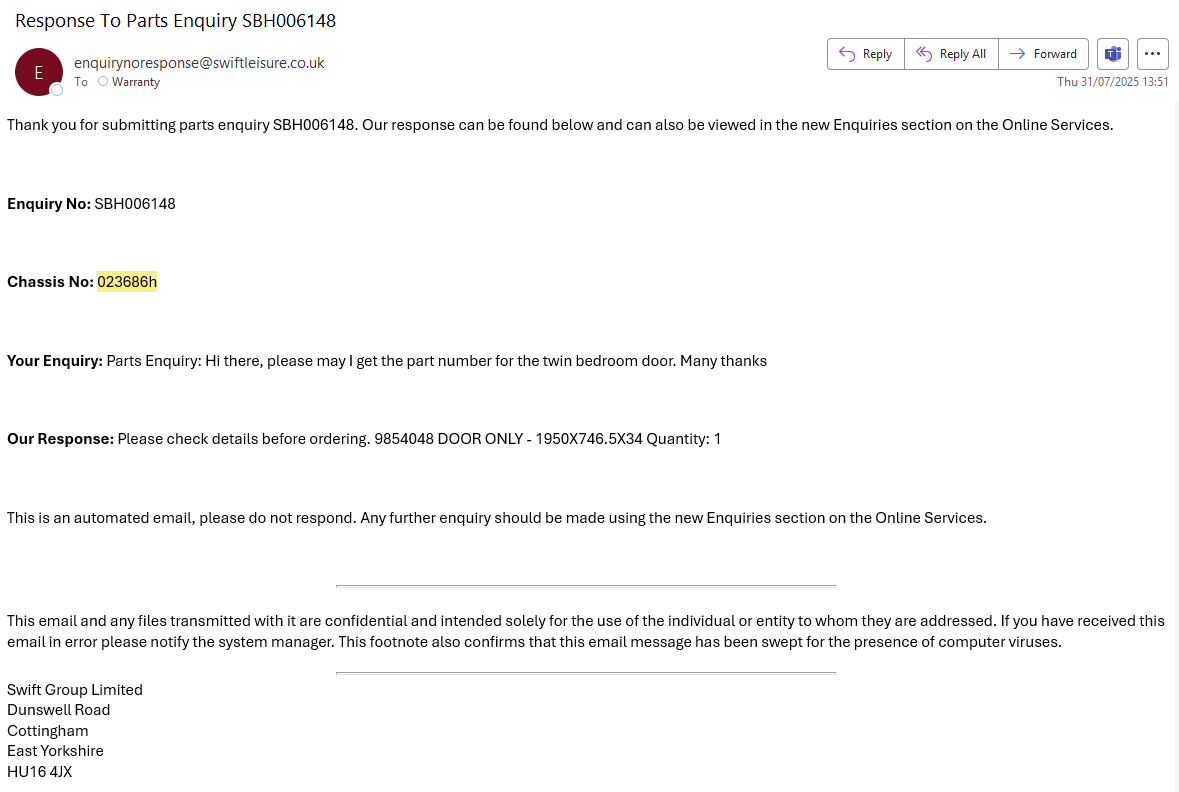Click the highlighted chassis number 023686h
Viewport: 1179px width, 792px height.
127,282
